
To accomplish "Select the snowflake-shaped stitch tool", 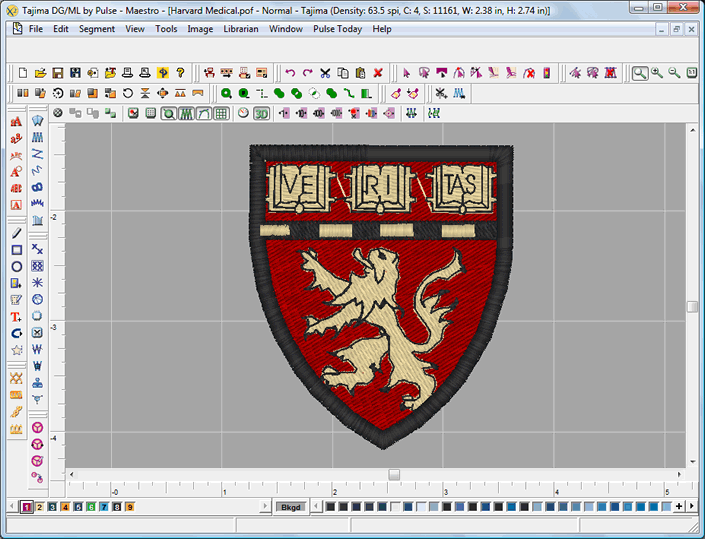I will (37, 283).
